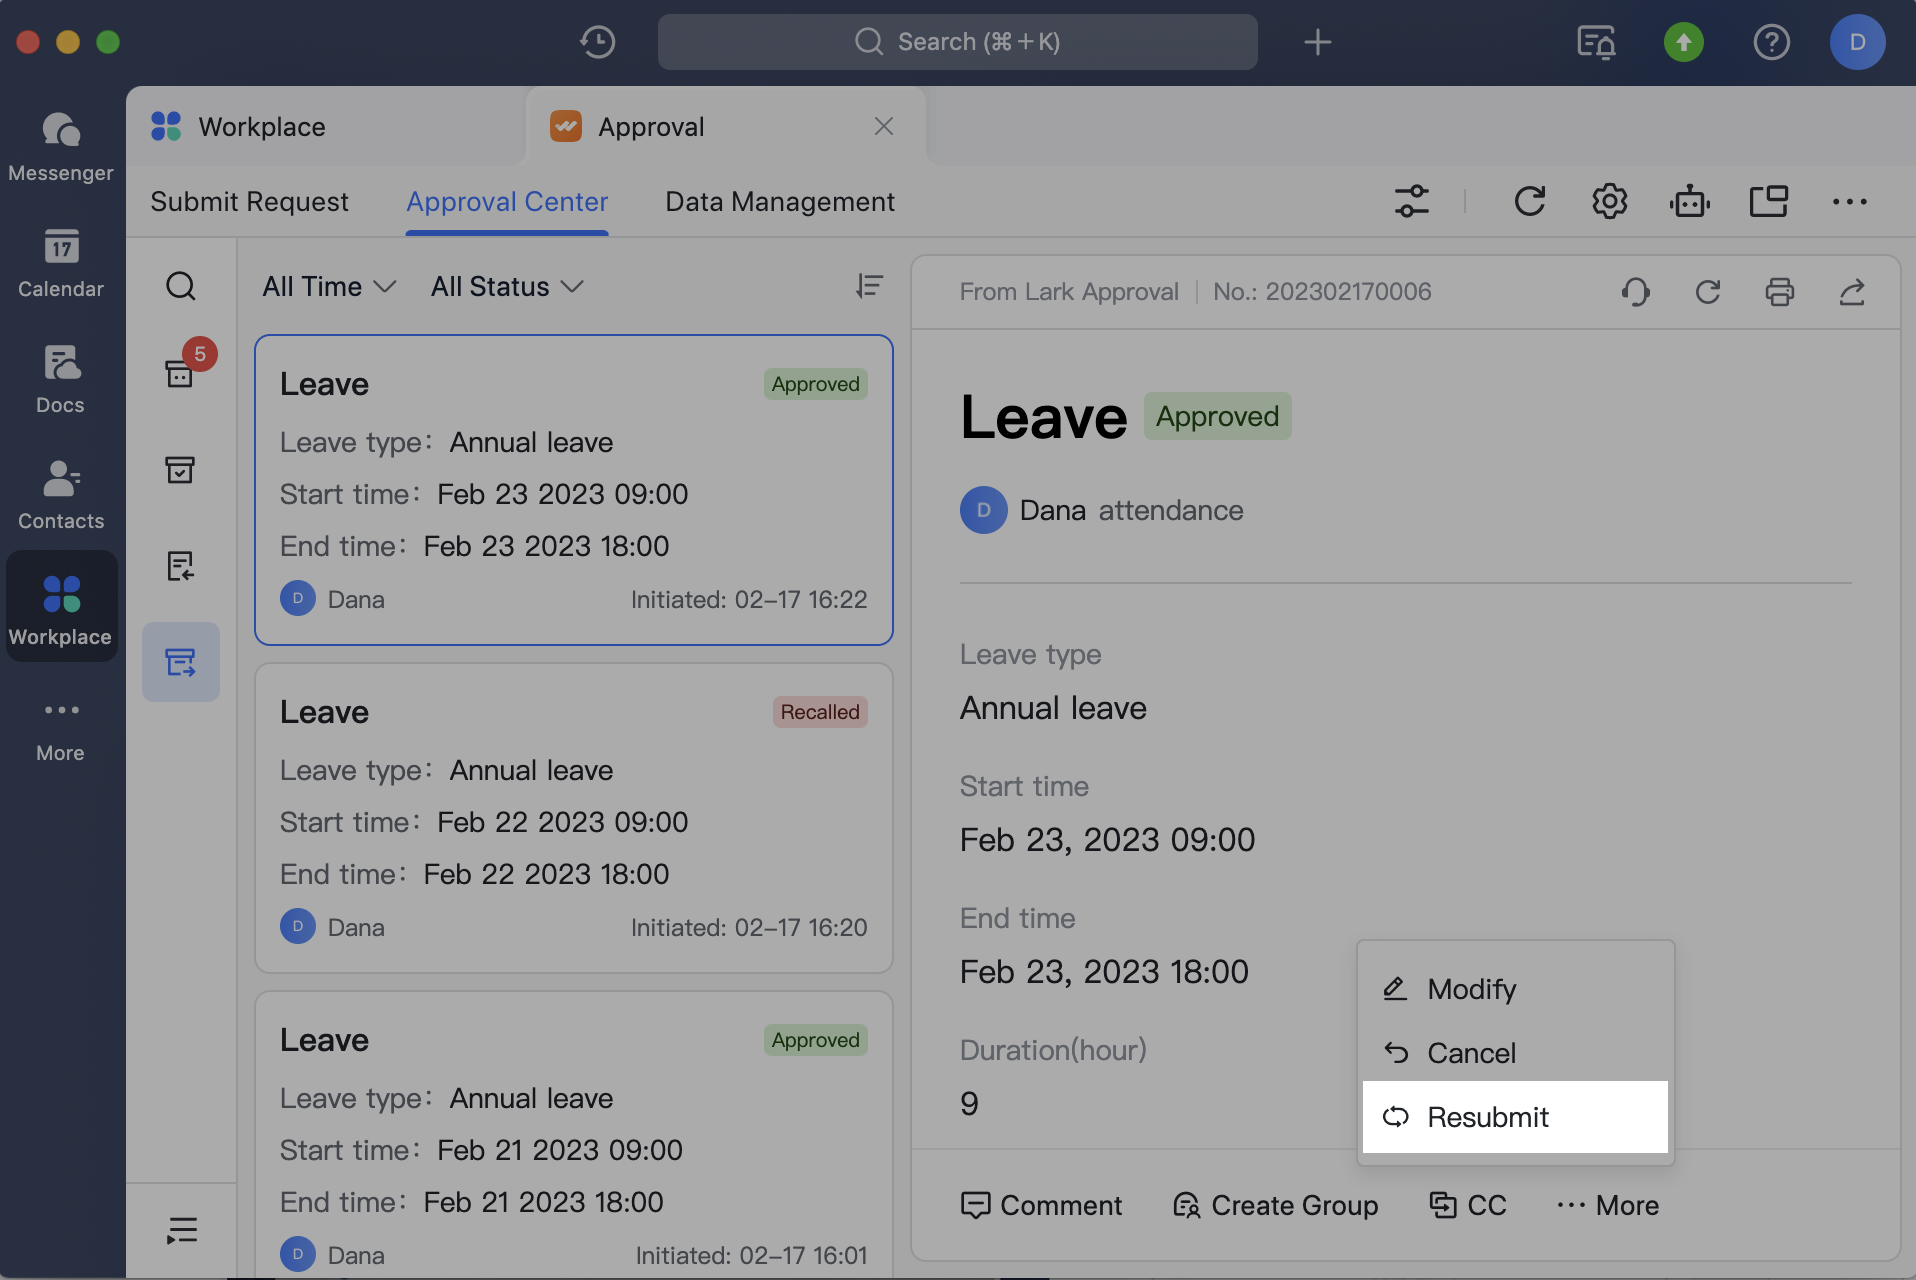Click the search field in title bar
Image resolution: width=1916 pixels, height=1280 pixels.
point(957,41)
